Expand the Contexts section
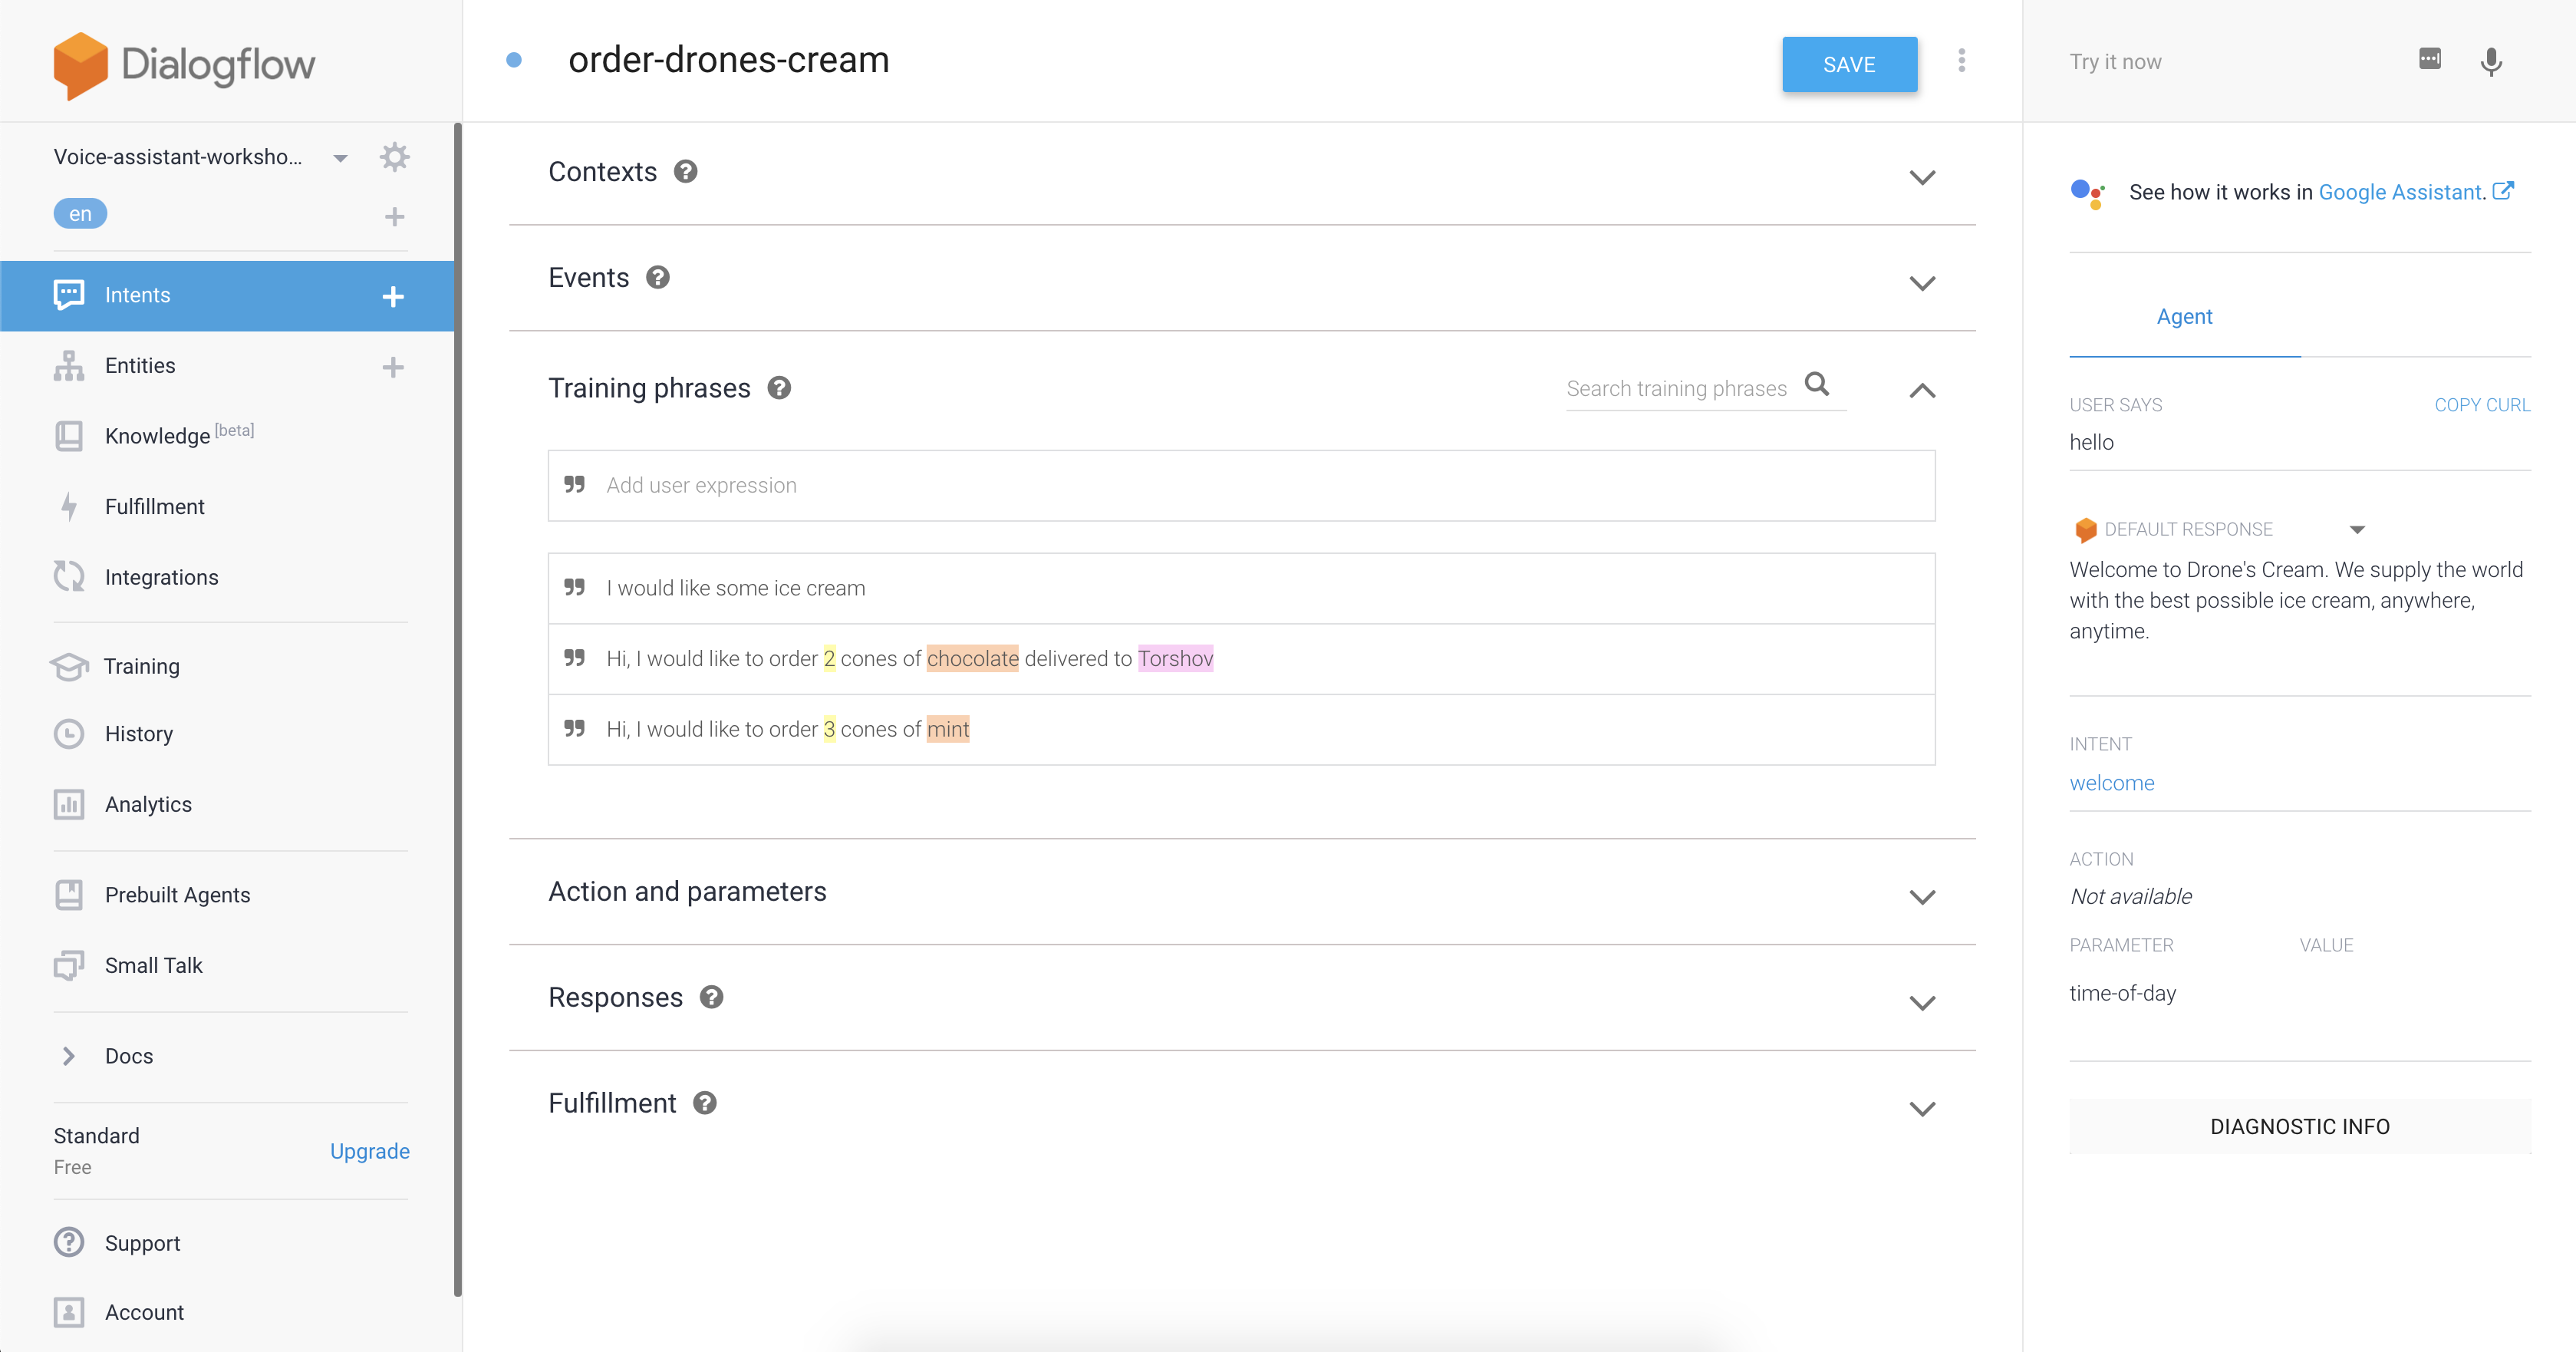The width and height of the screenshot is (2576, 1352). click(1922, 178)
